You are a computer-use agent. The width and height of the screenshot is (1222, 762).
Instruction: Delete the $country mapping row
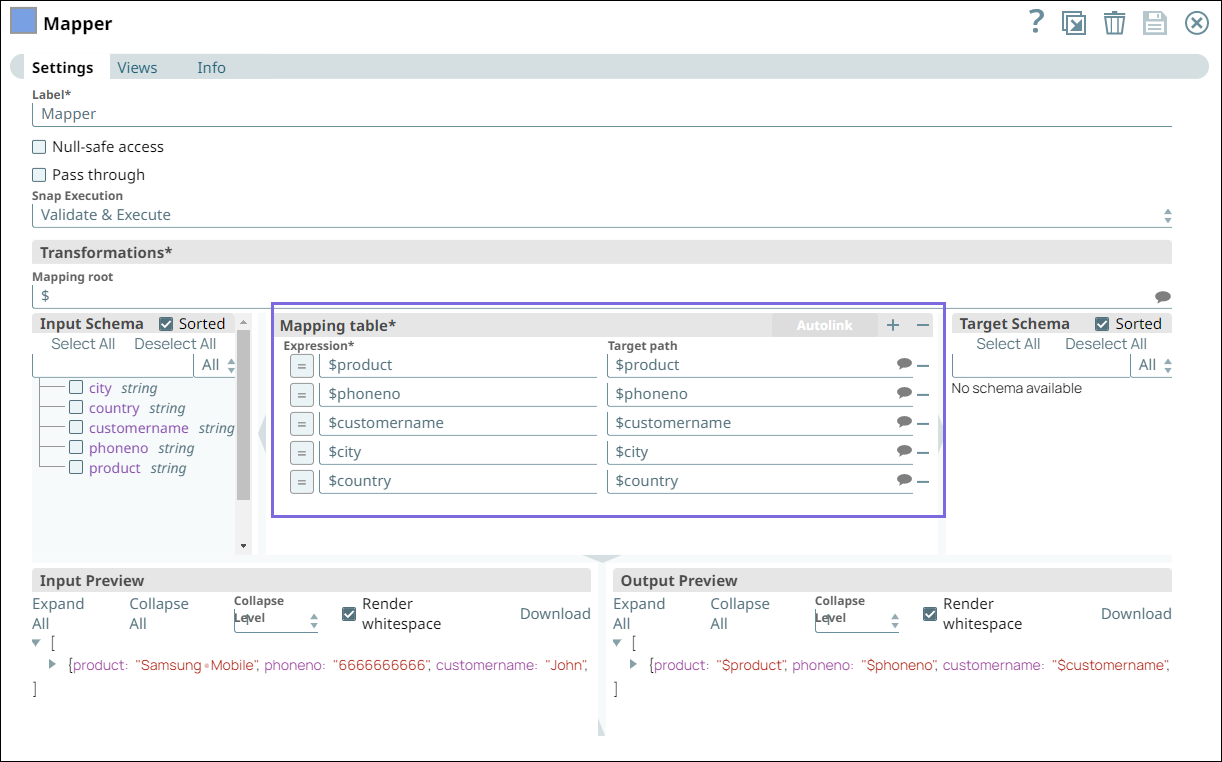pos(923,482)
